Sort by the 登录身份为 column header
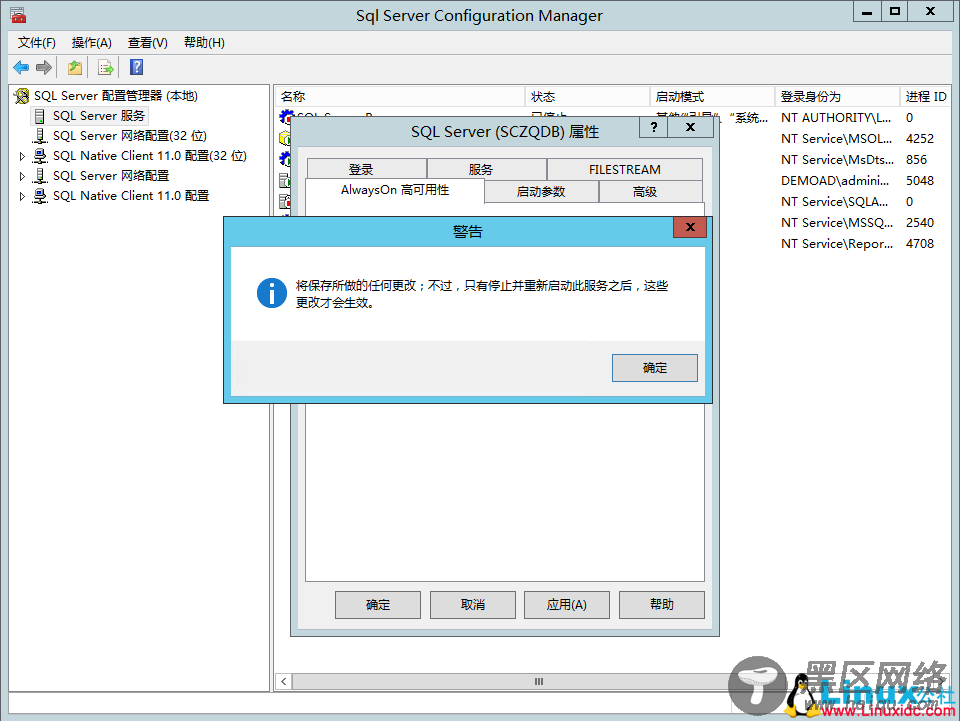The height and width of the screenshot is (721, 960). (x=838, y=97)
